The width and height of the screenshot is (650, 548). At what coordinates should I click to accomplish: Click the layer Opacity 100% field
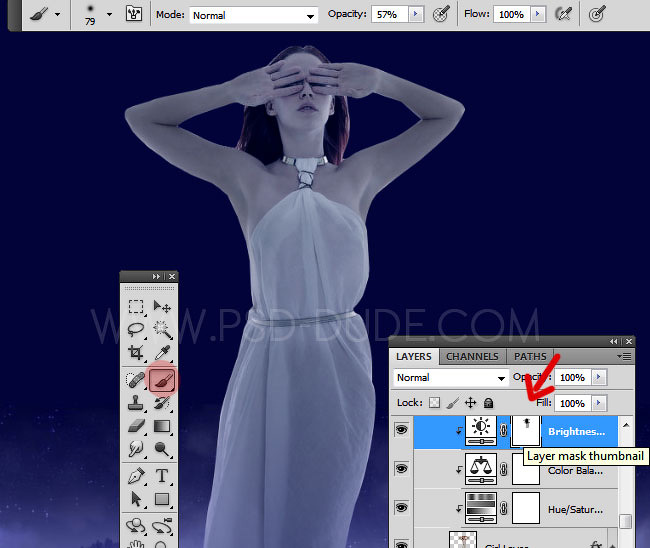pyautogui.click(x=573, y=377)
